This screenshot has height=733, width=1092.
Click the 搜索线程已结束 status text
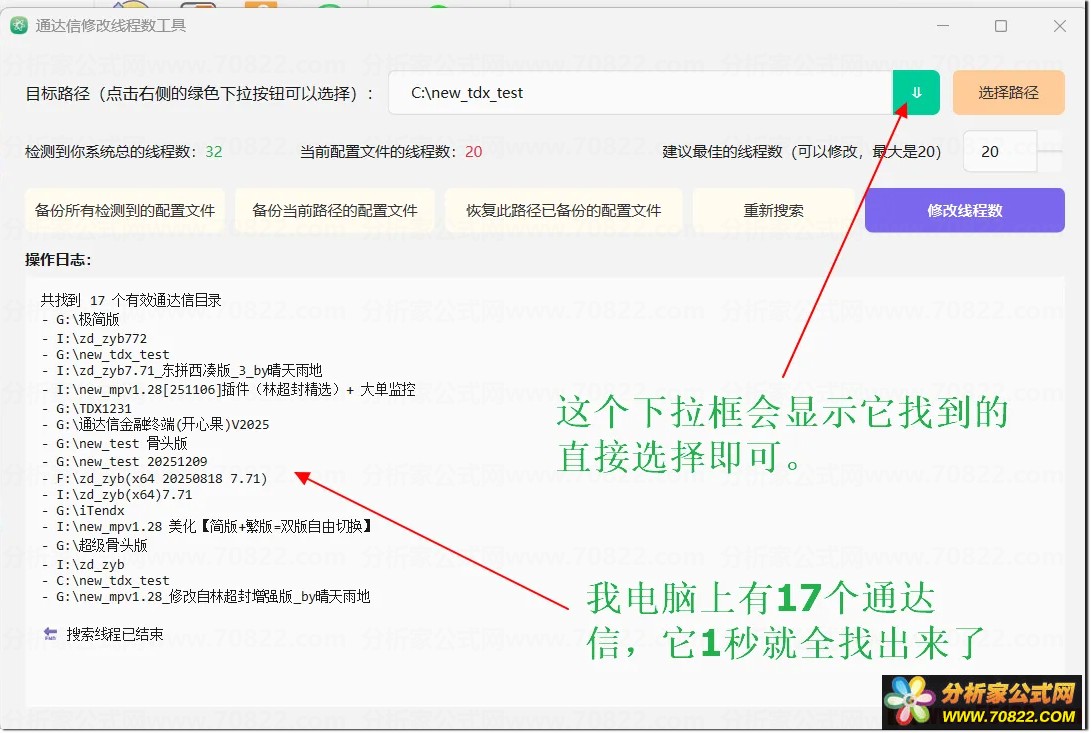[115, 634]
